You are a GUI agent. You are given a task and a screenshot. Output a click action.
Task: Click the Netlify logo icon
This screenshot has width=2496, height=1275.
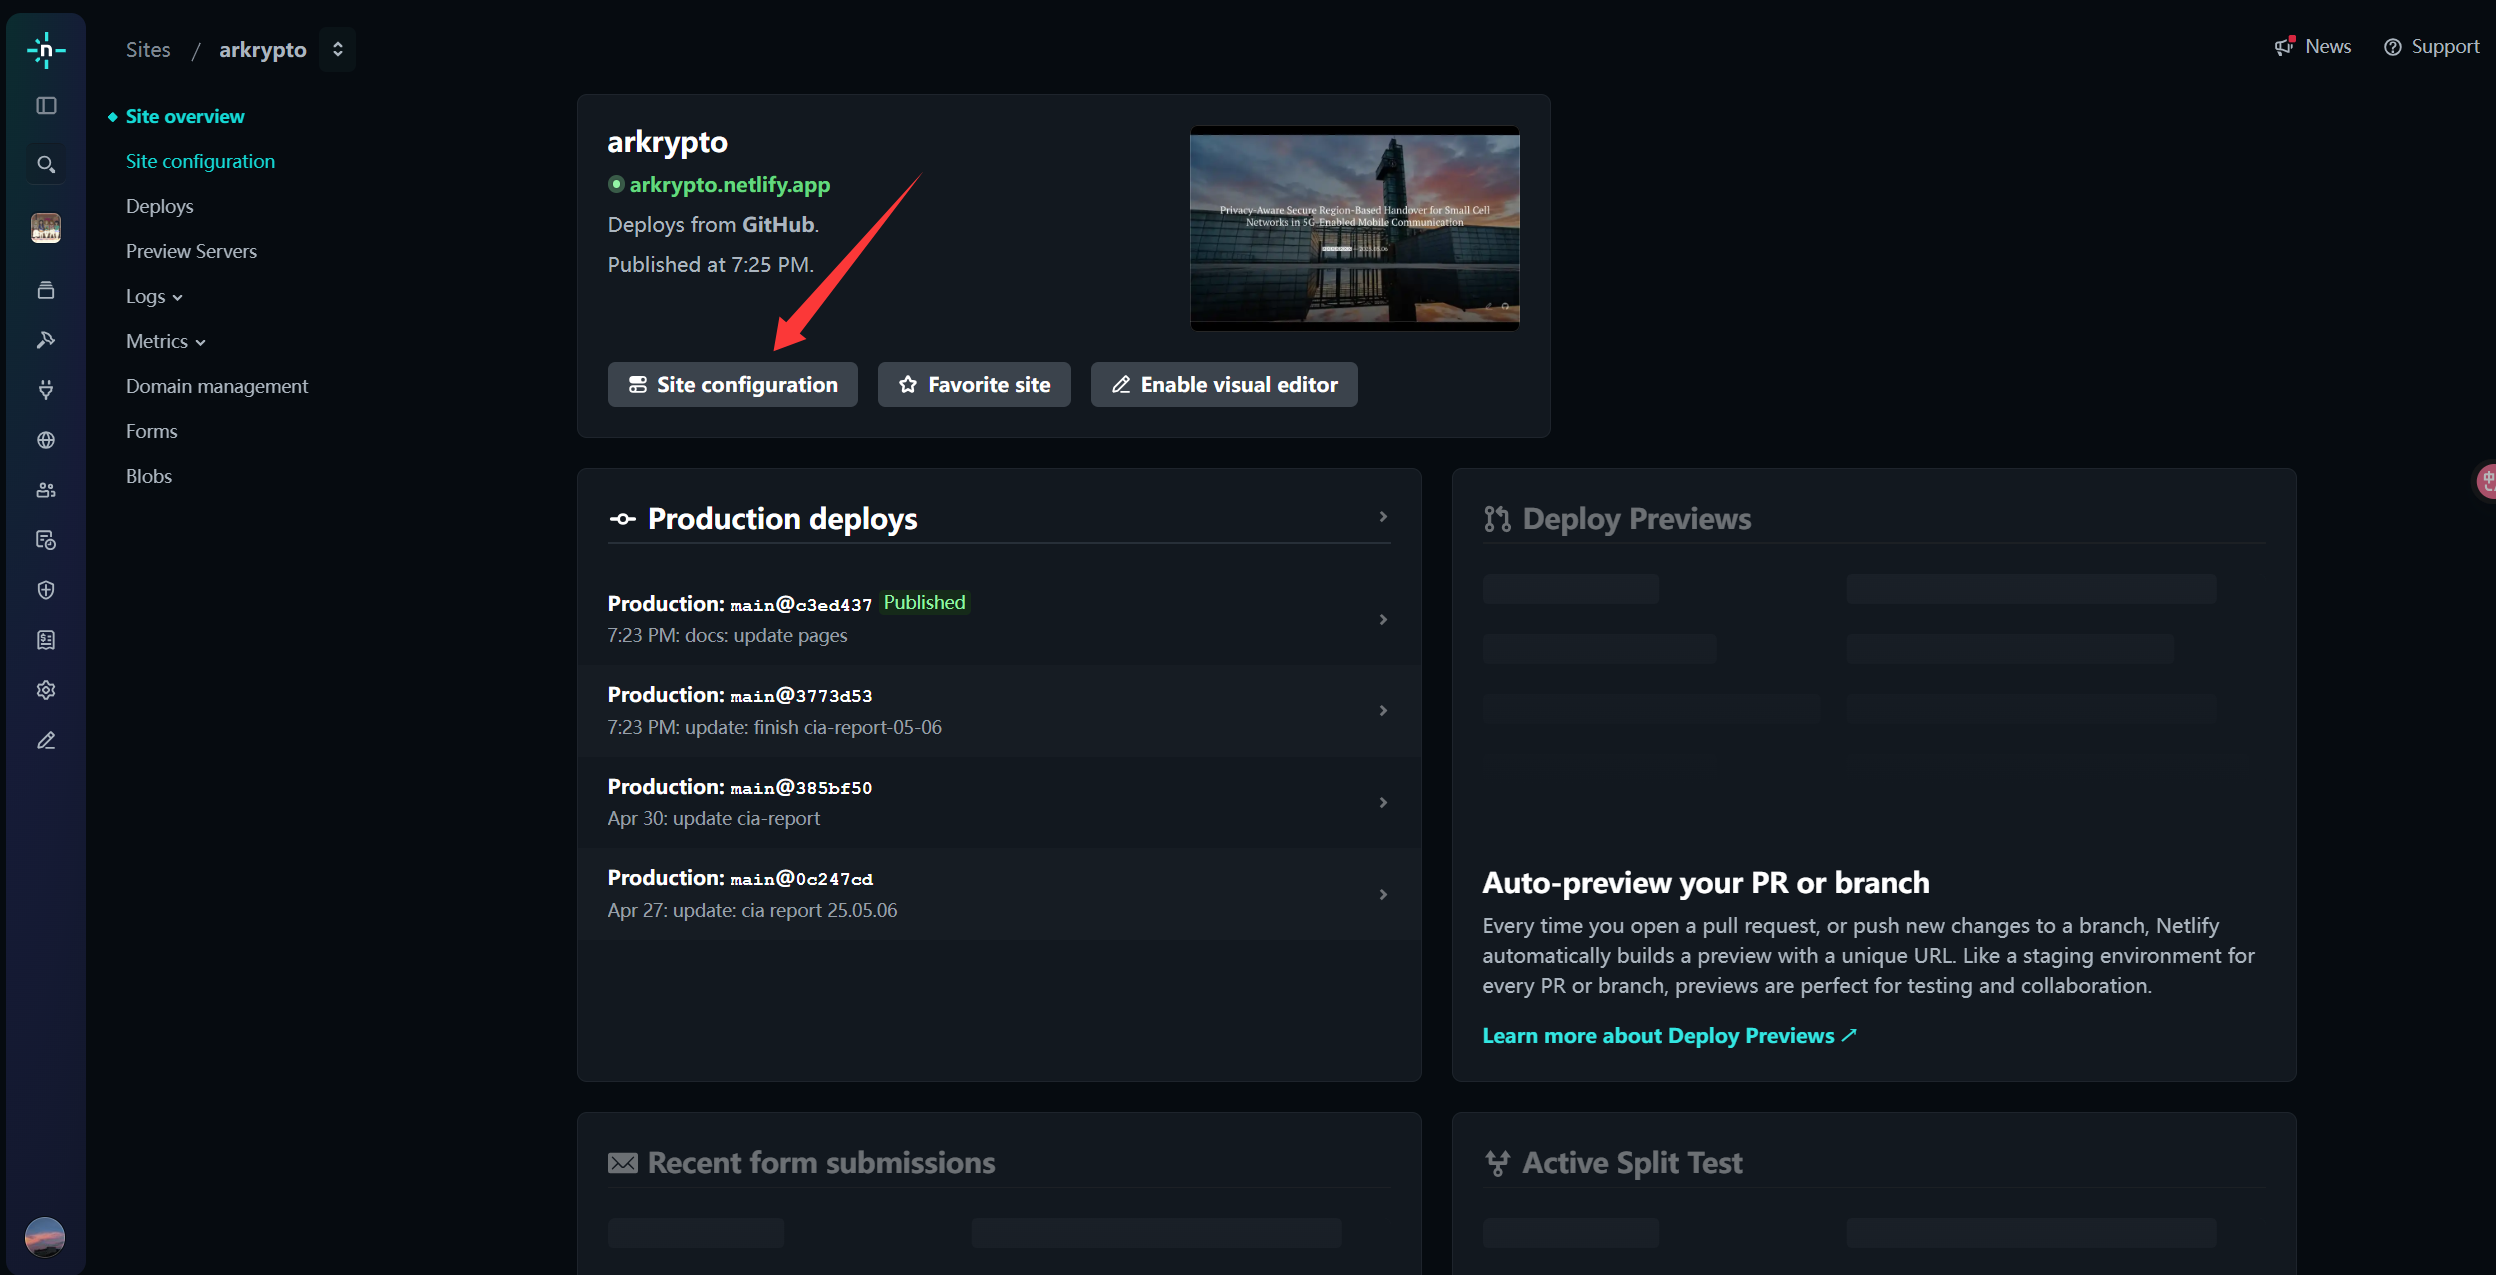46,49
